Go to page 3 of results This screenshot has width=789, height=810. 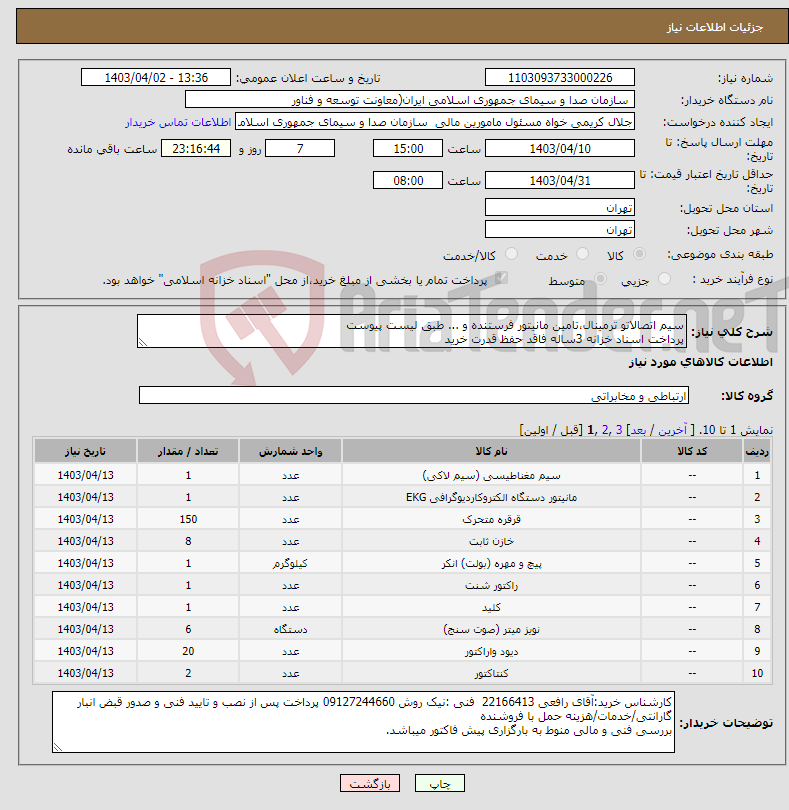[x=619, y=430]
